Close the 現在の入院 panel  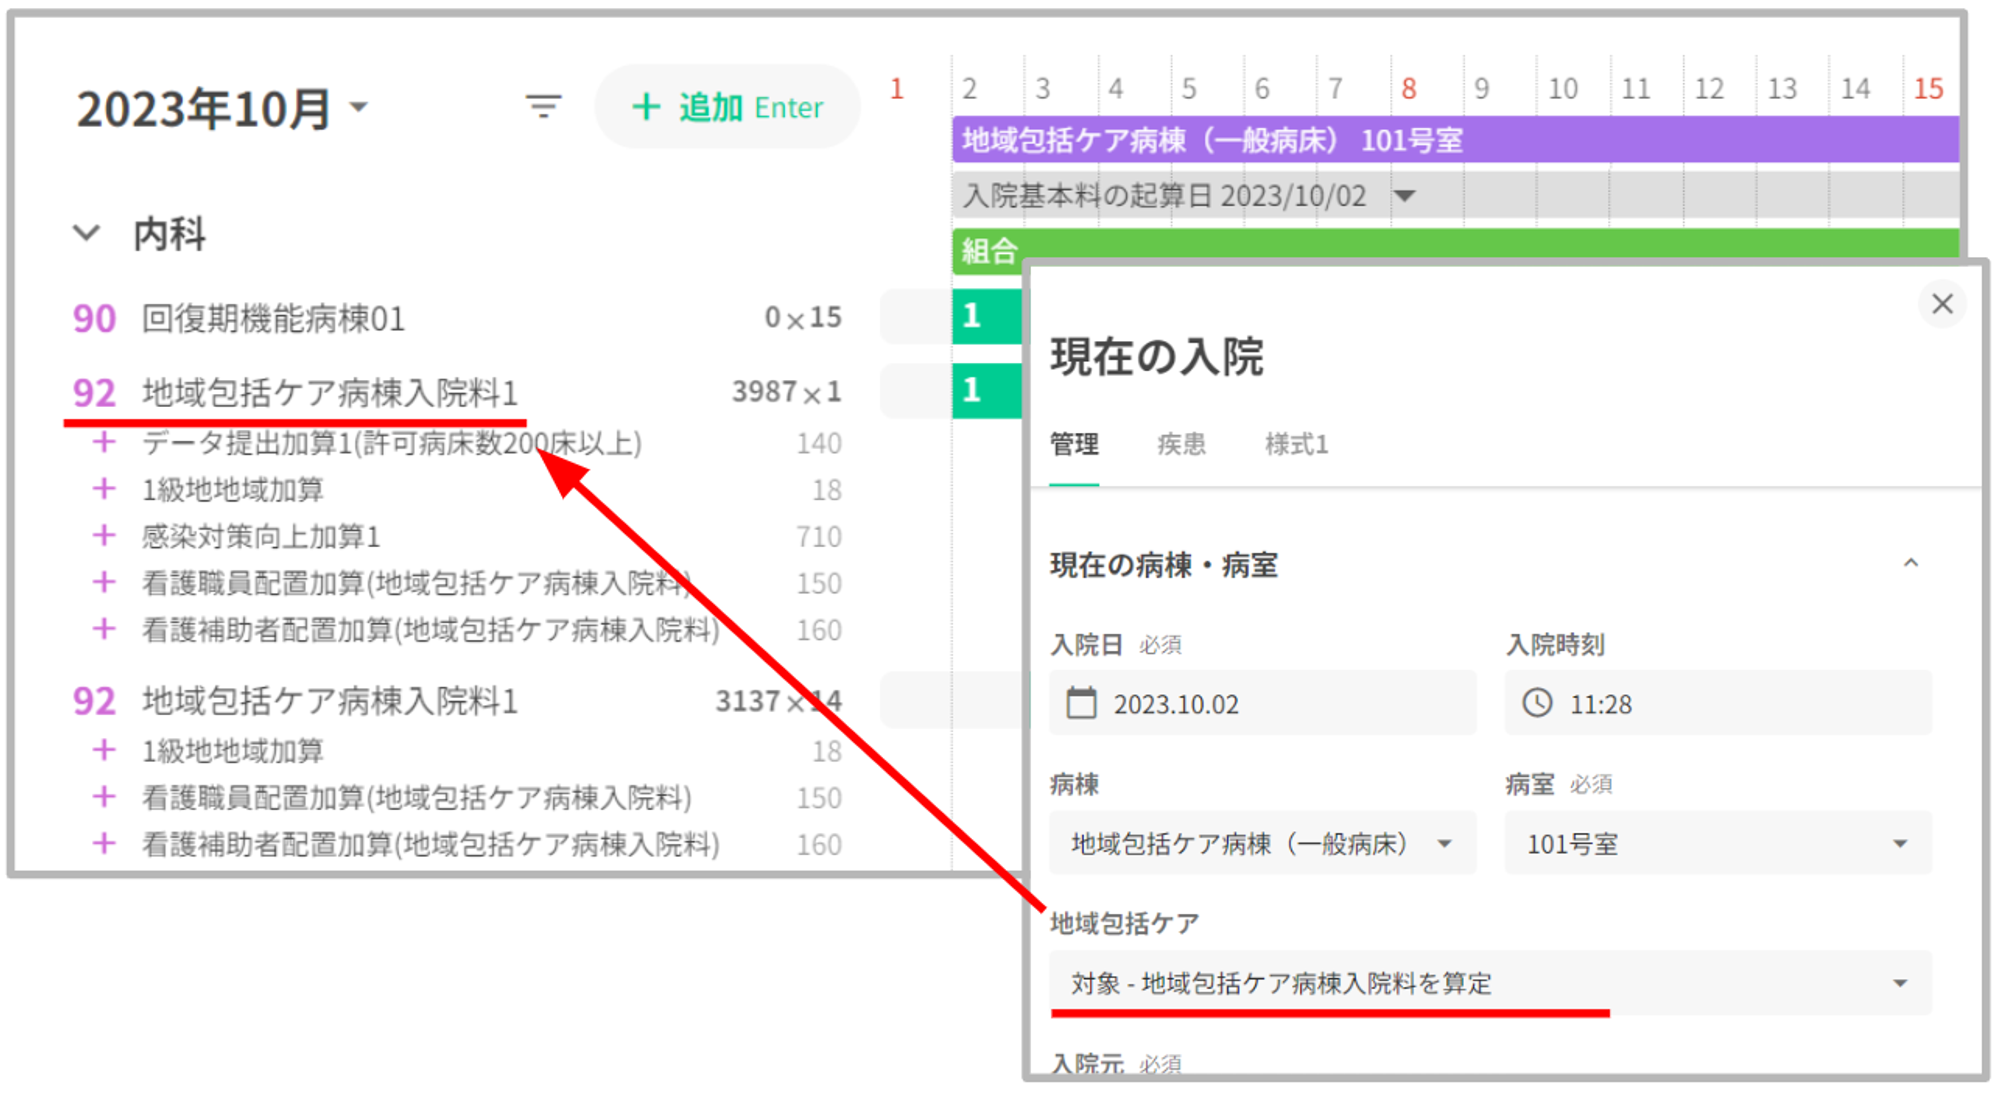coord(1941,304)
